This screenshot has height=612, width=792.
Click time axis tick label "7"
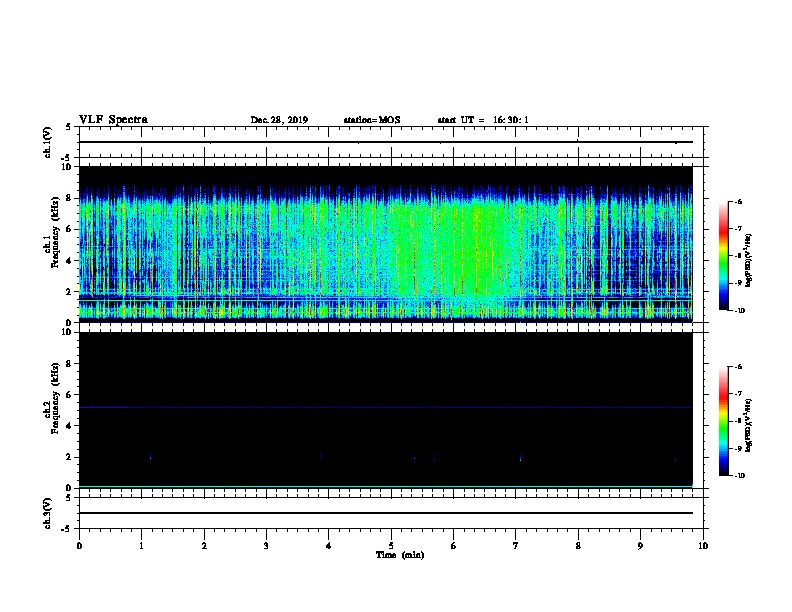tap(516, 546)
